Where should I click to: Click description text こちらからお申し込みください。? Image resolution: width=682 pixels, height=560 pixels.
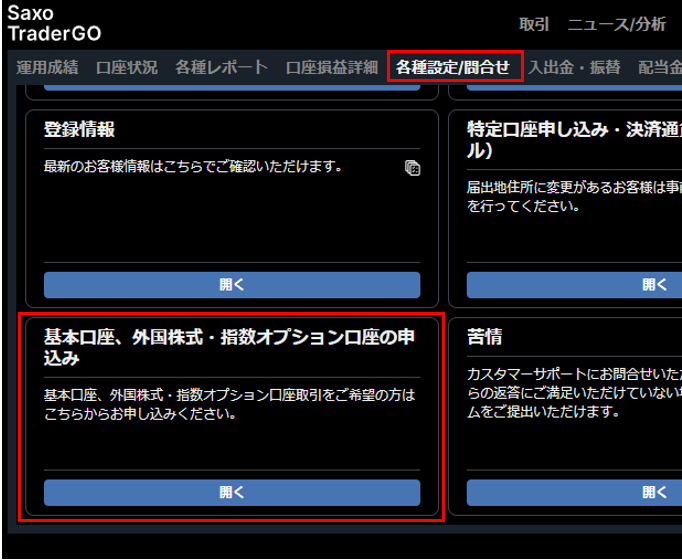140,414
